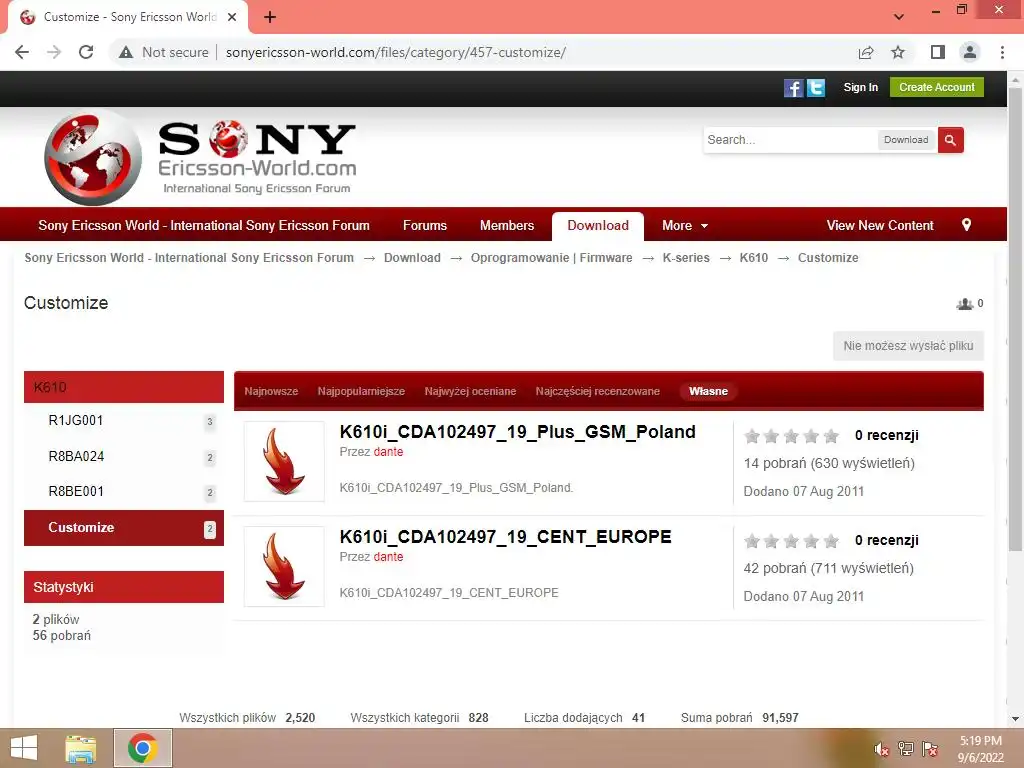Click the CENT_EUROPE file flame thumbnail
The image size is (1024, 768).
pyautogui.click(x=284, y=566)
